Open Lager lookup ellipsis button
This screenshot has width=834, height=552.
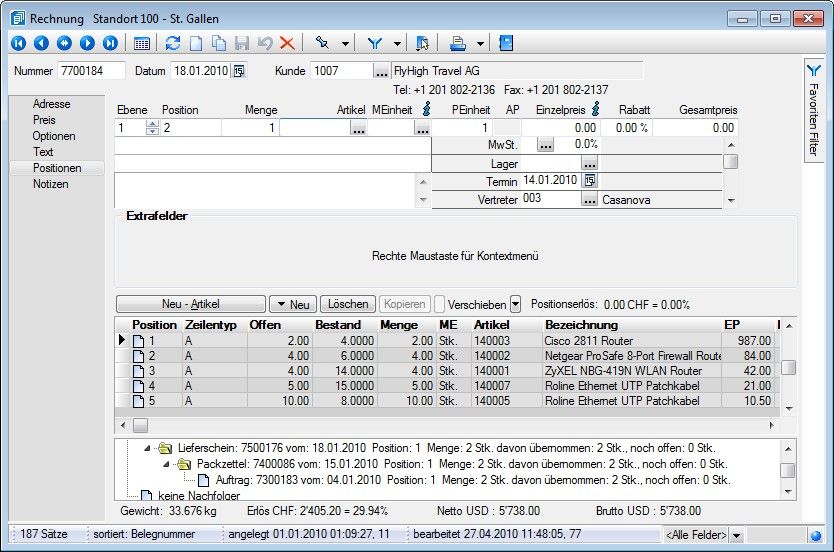point(589,163)
